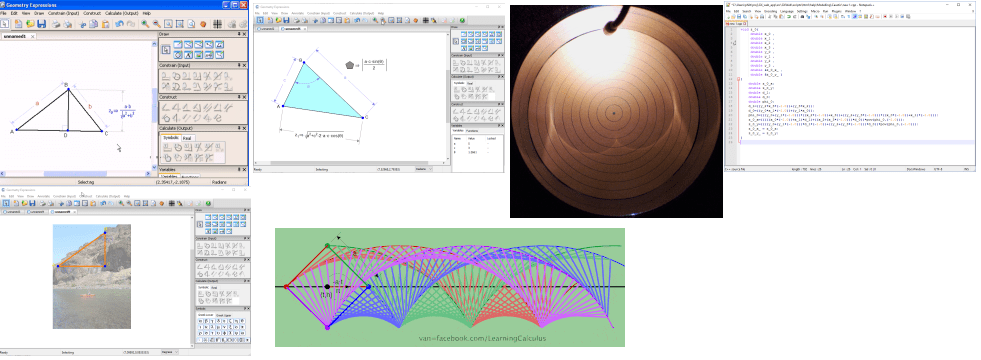The width and height of the screenshot is (981, 360).
Task: Switch to the Functions tab in the Variables panel
Action: [x=472, y=131]
